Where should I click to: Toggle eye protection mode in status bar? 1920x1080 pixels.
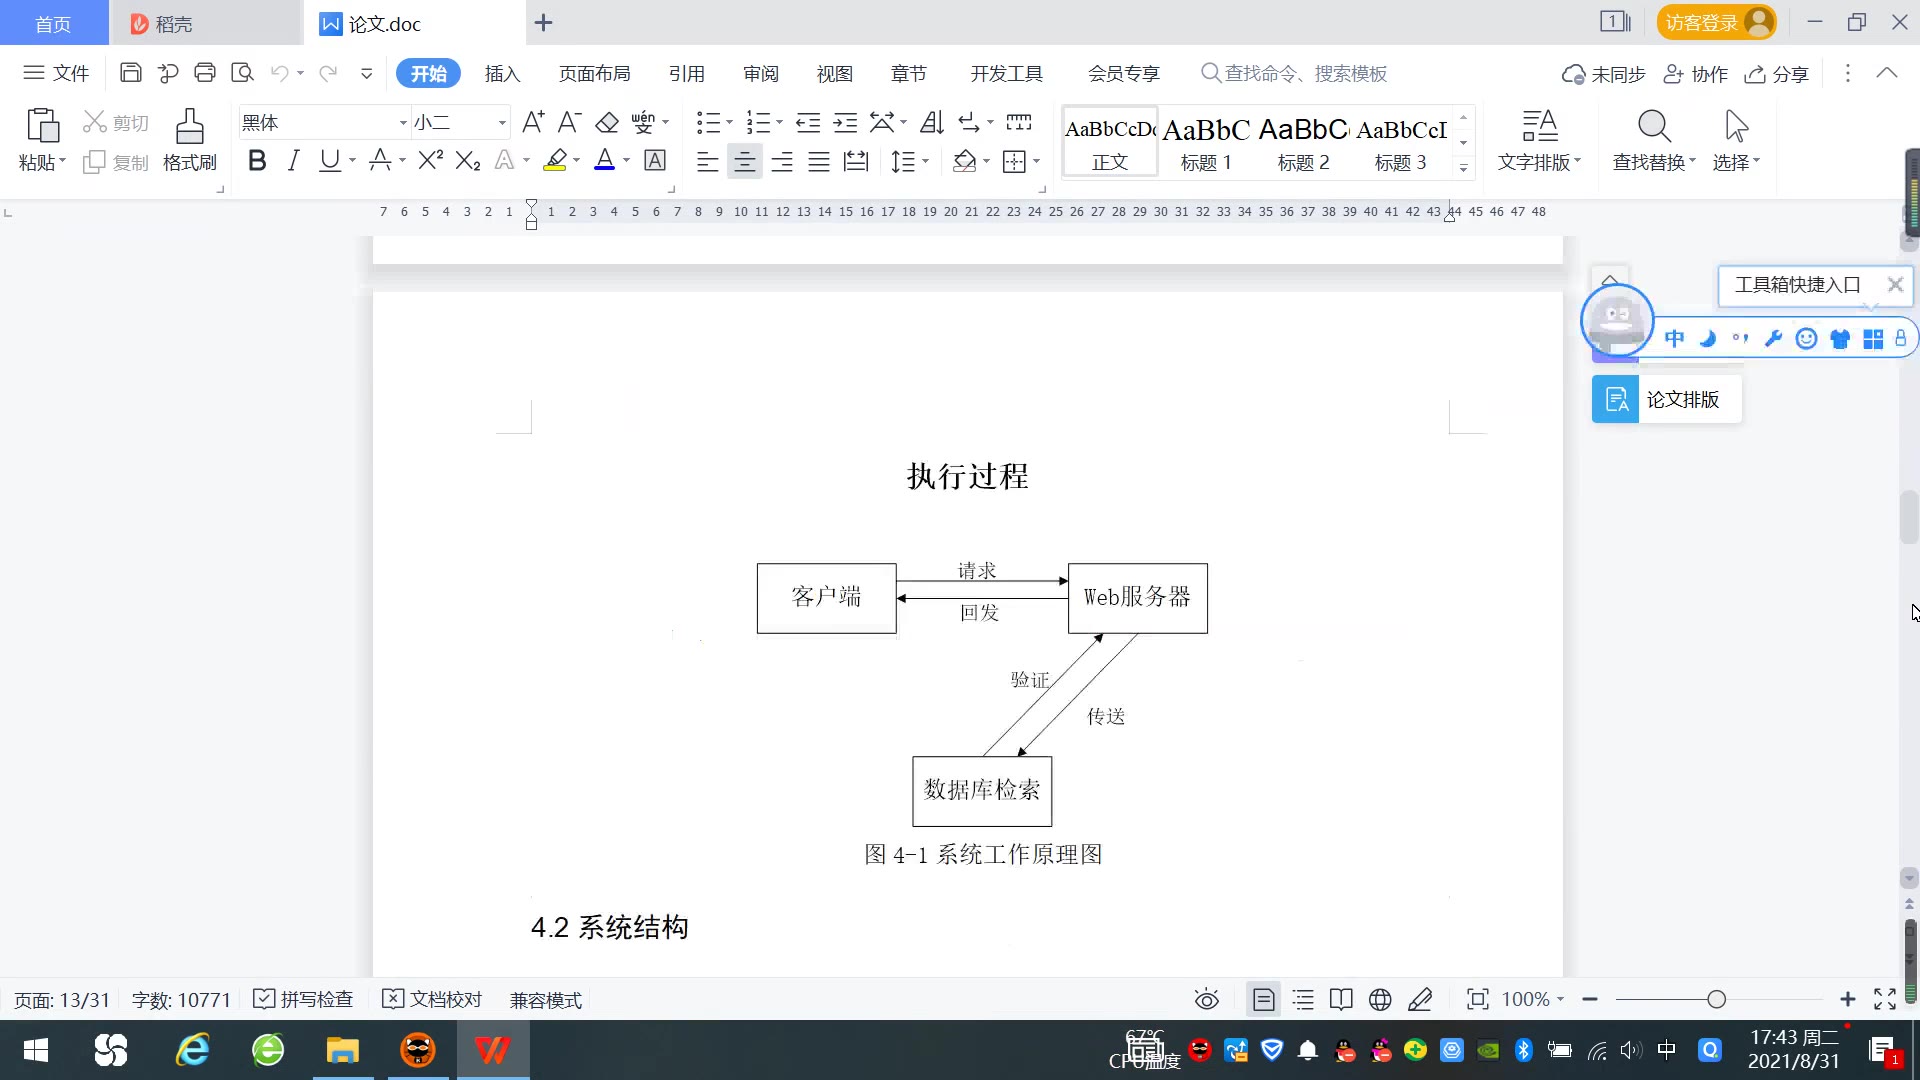[1207, 1000]
